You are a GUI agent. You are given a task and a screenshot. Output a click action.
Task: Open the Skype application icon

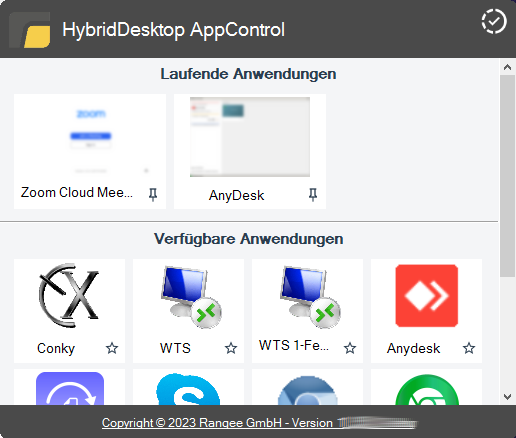click(x=188, y=389)
